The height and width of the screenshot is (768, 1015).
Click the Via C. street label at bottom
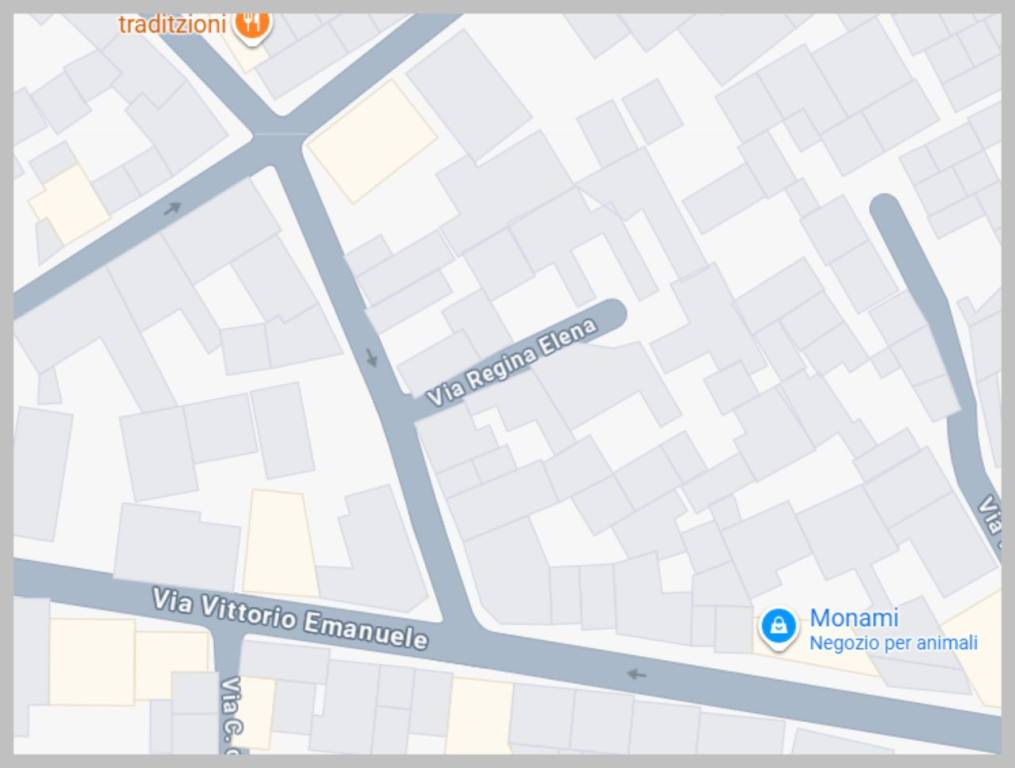[x=230, y=715]
